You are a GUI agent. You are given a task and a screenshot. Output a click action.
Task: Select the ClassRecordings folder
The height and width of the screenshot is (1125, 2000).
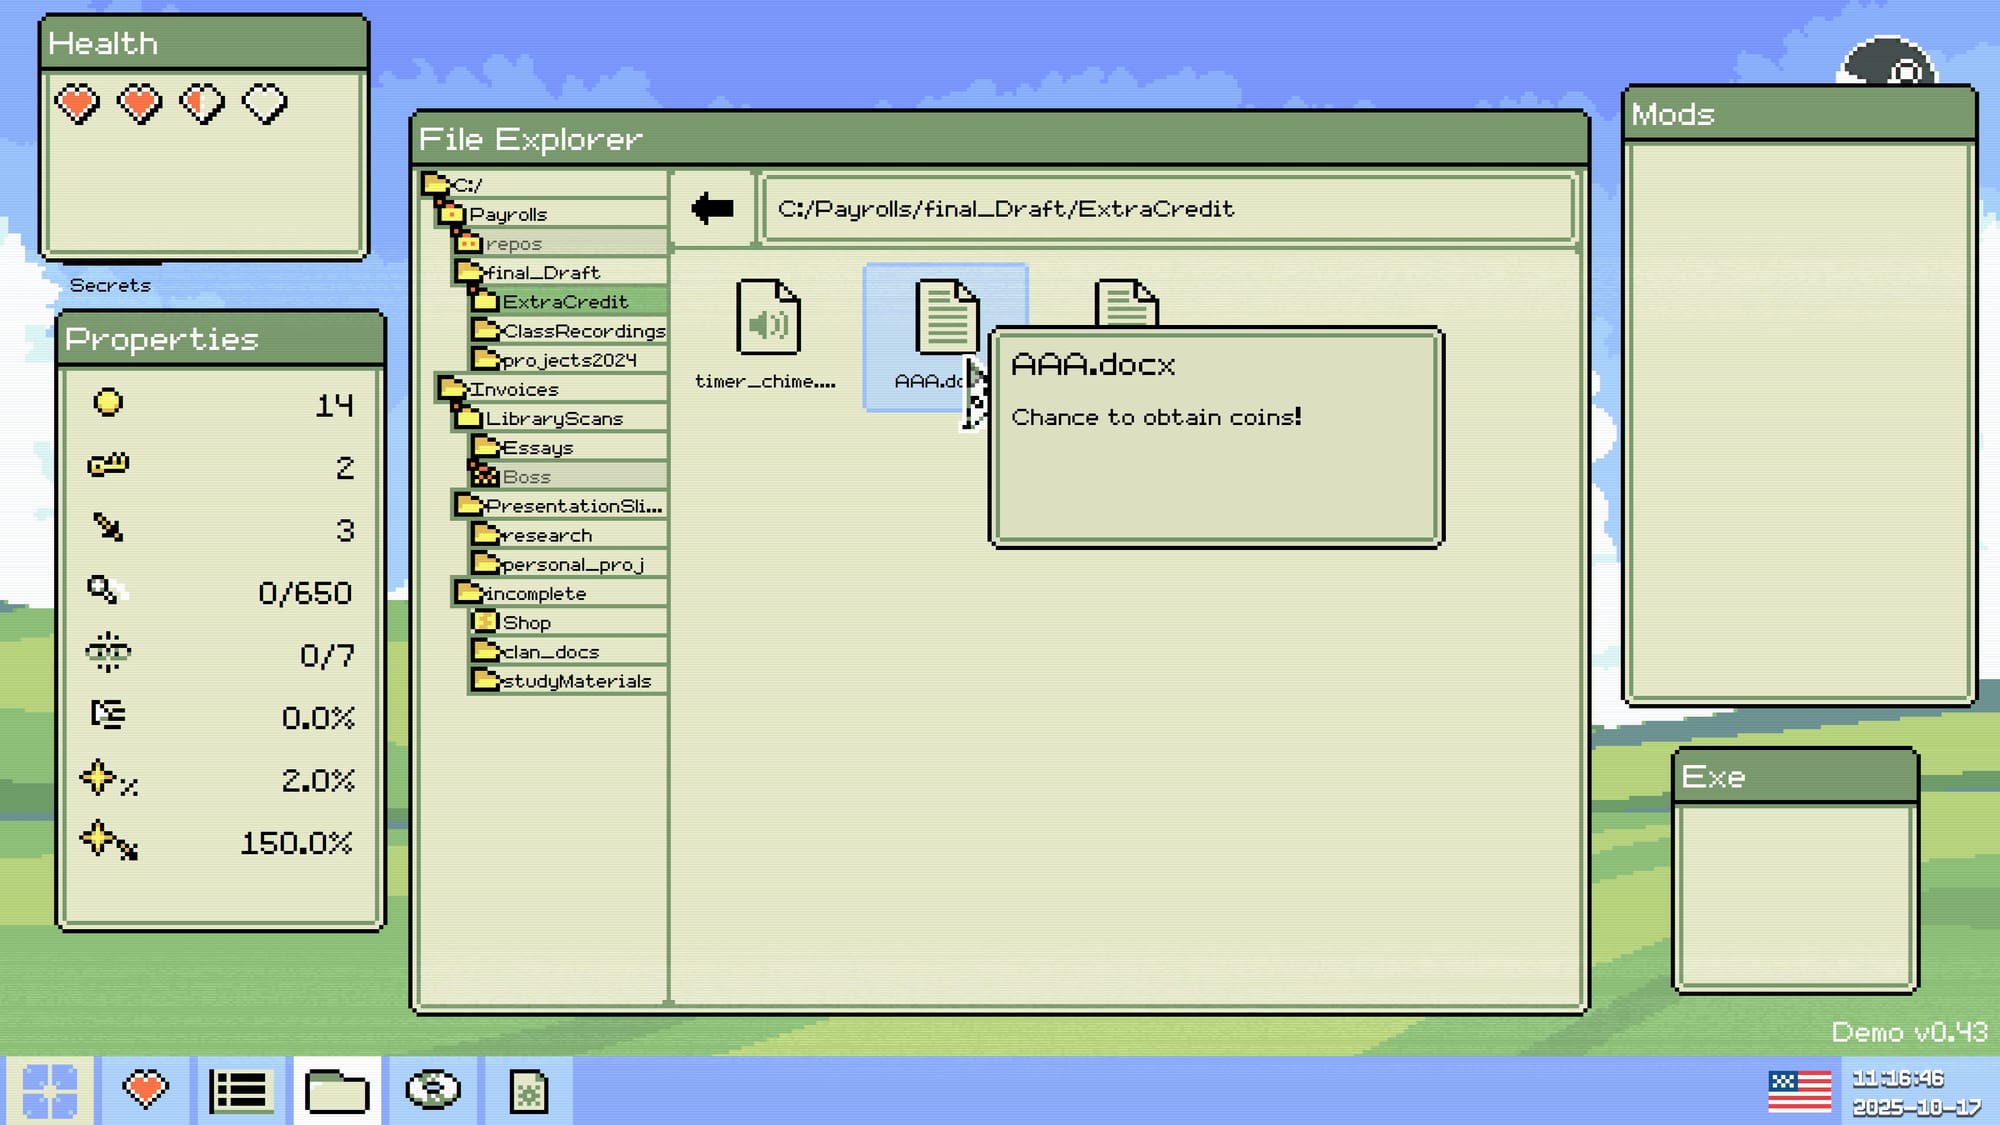coord(583,331)
